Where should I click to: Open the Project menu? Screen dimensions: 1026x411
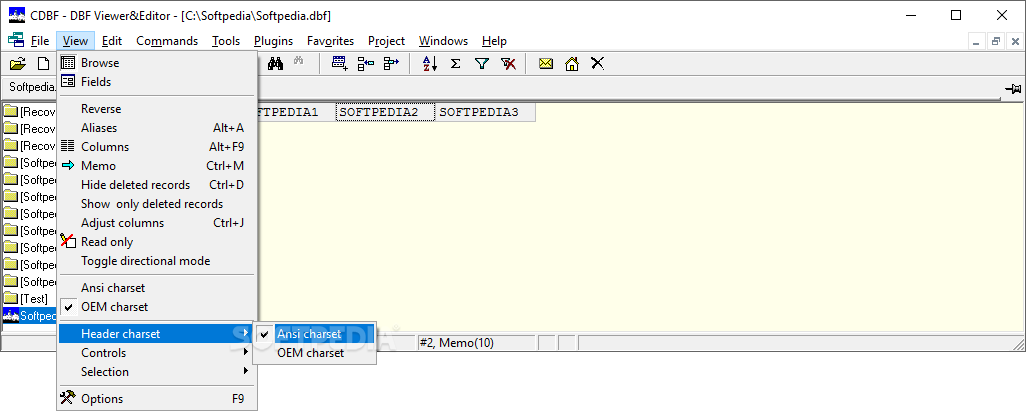coord(386,41)
